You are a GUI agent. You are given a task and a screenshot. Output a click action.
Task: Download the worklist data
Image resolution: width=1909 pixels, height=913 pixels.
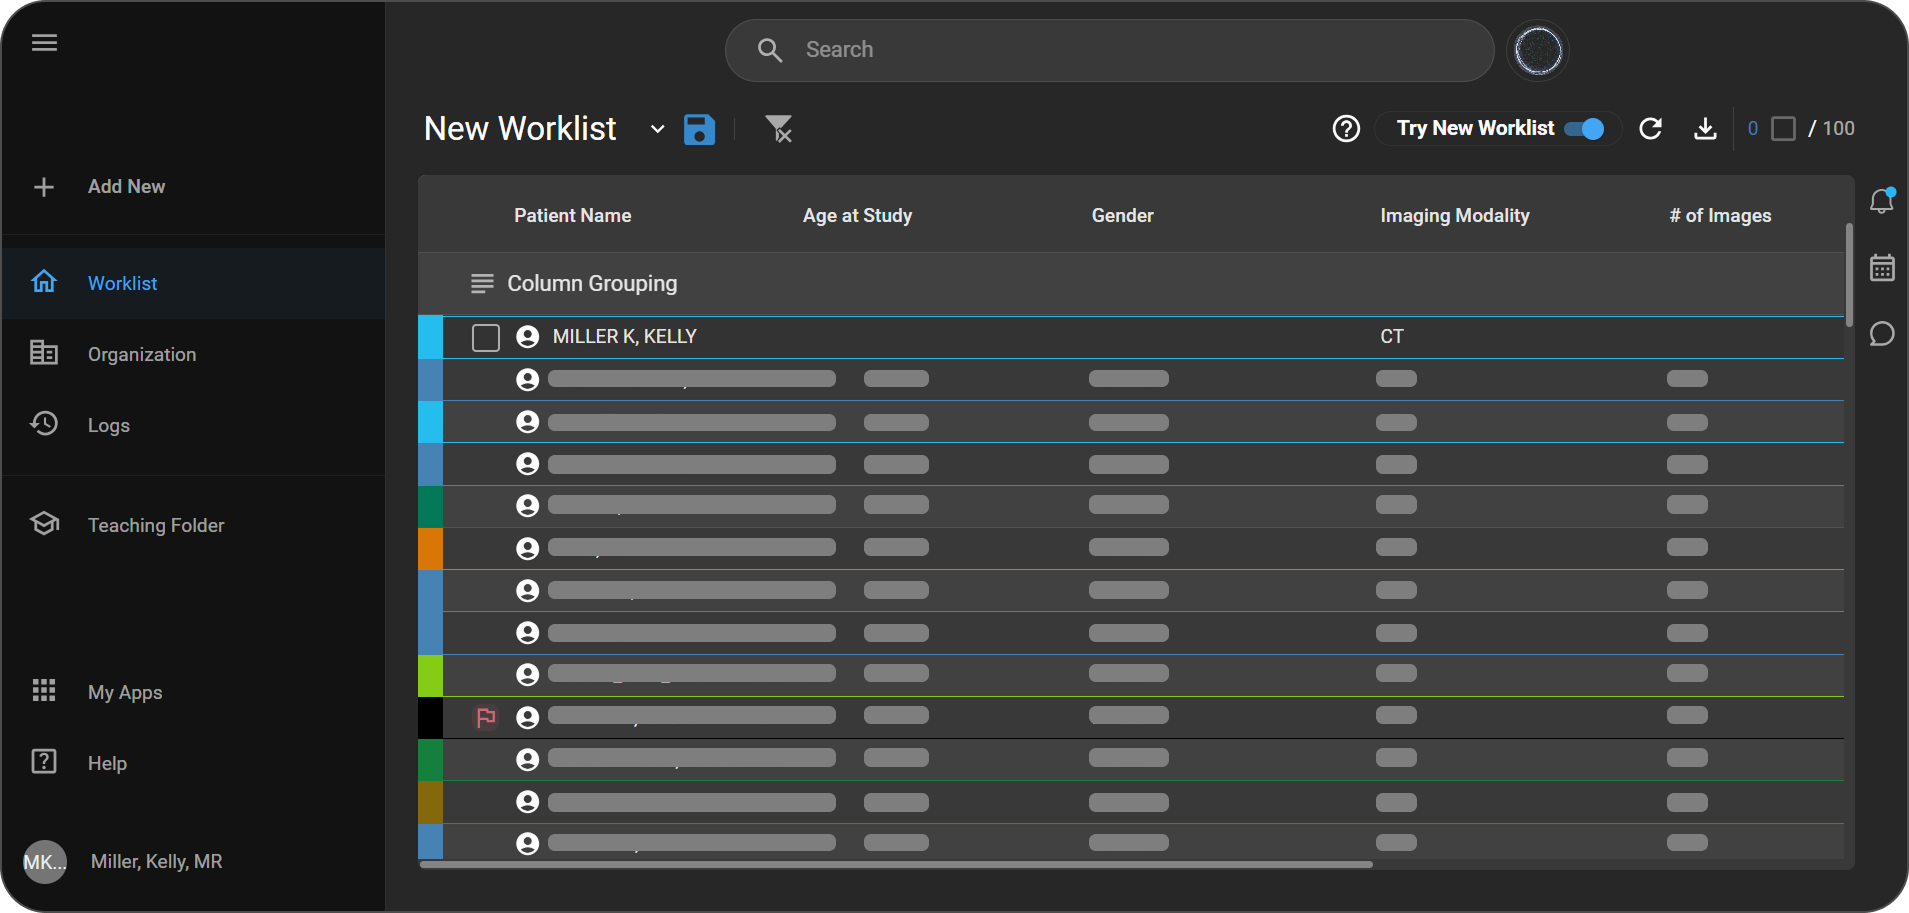(1705, 129)
